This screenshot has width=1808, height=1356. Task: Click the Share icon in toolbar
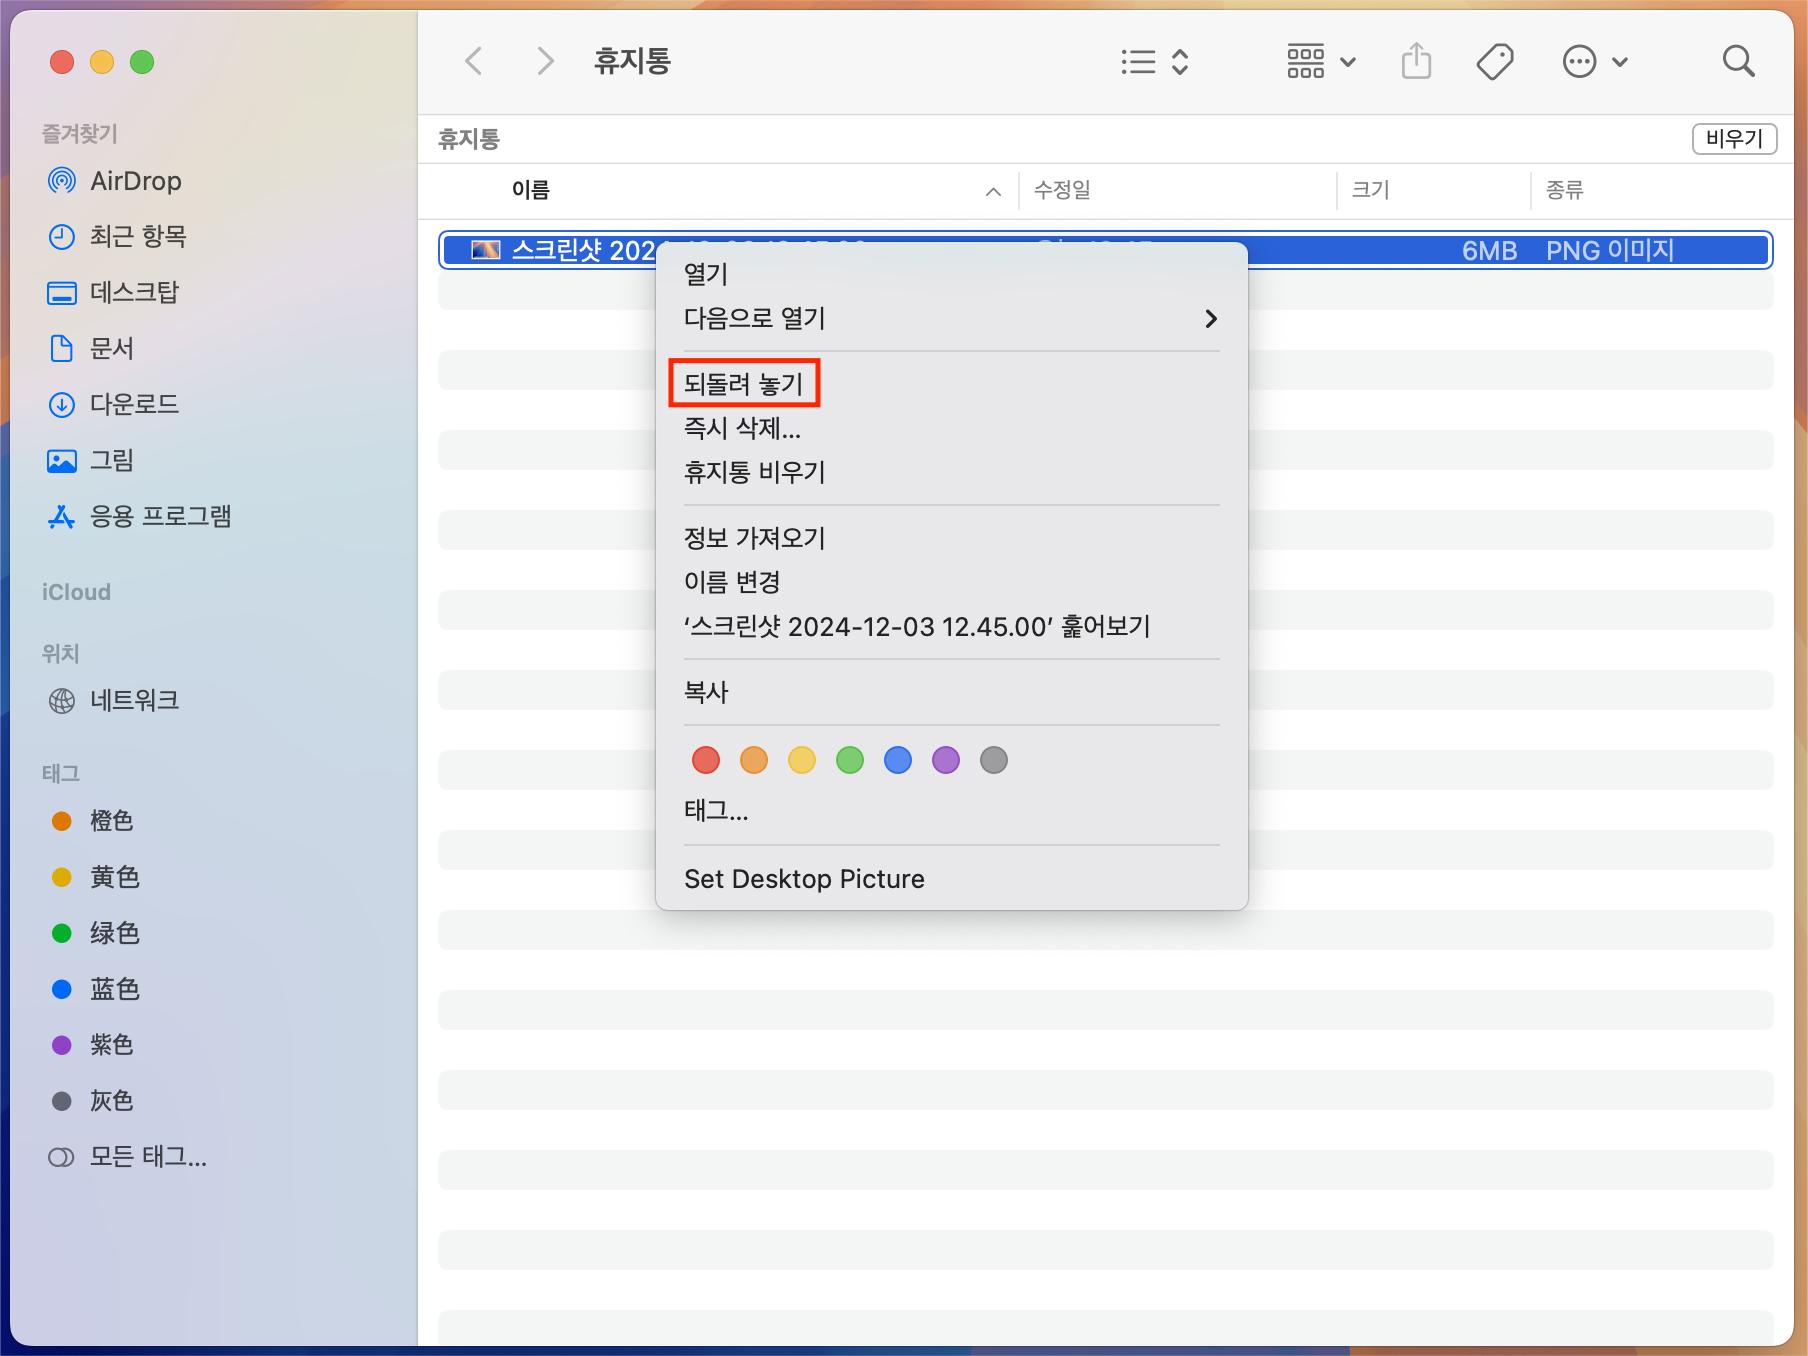click(x=1416, y=62)
